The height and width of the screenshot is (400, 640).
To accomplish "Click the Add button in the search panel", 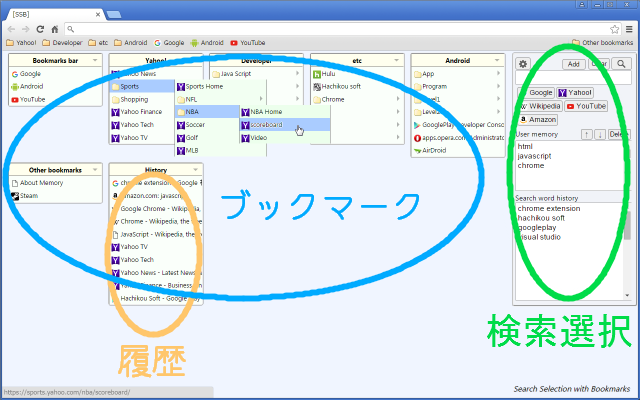I will [573, 64].
